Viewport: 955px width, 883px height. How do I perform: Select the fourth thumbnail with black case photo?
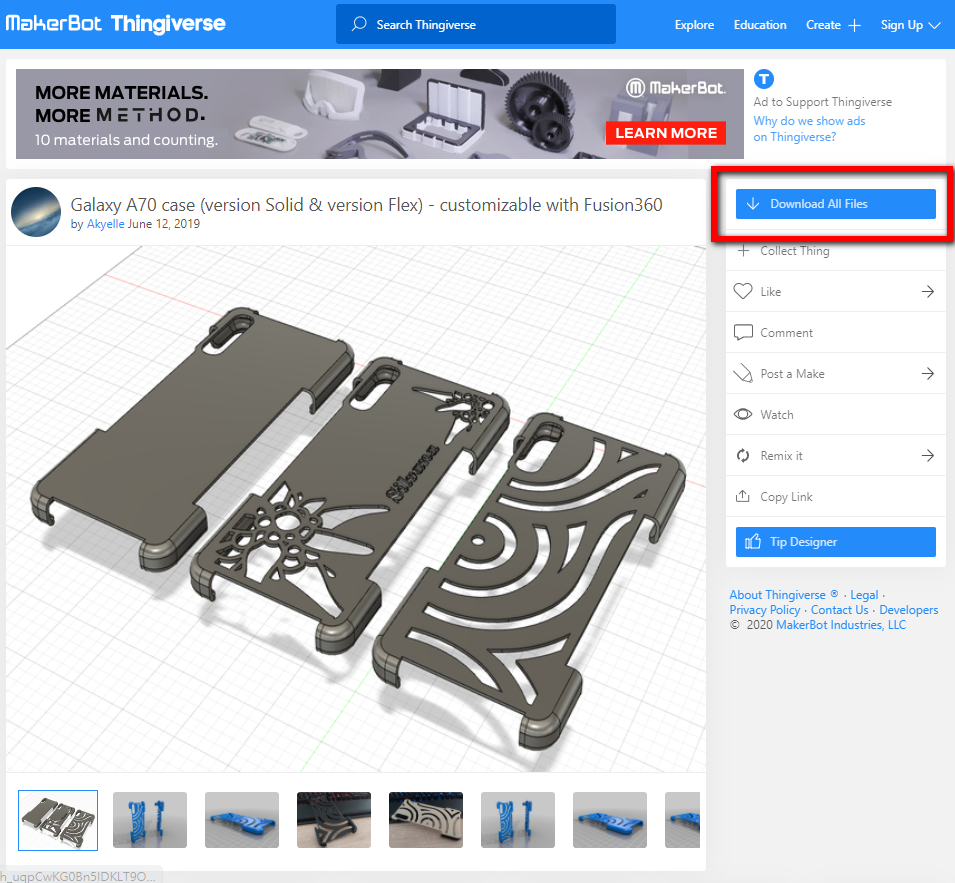pyautogui.click(x=334, y=820)
